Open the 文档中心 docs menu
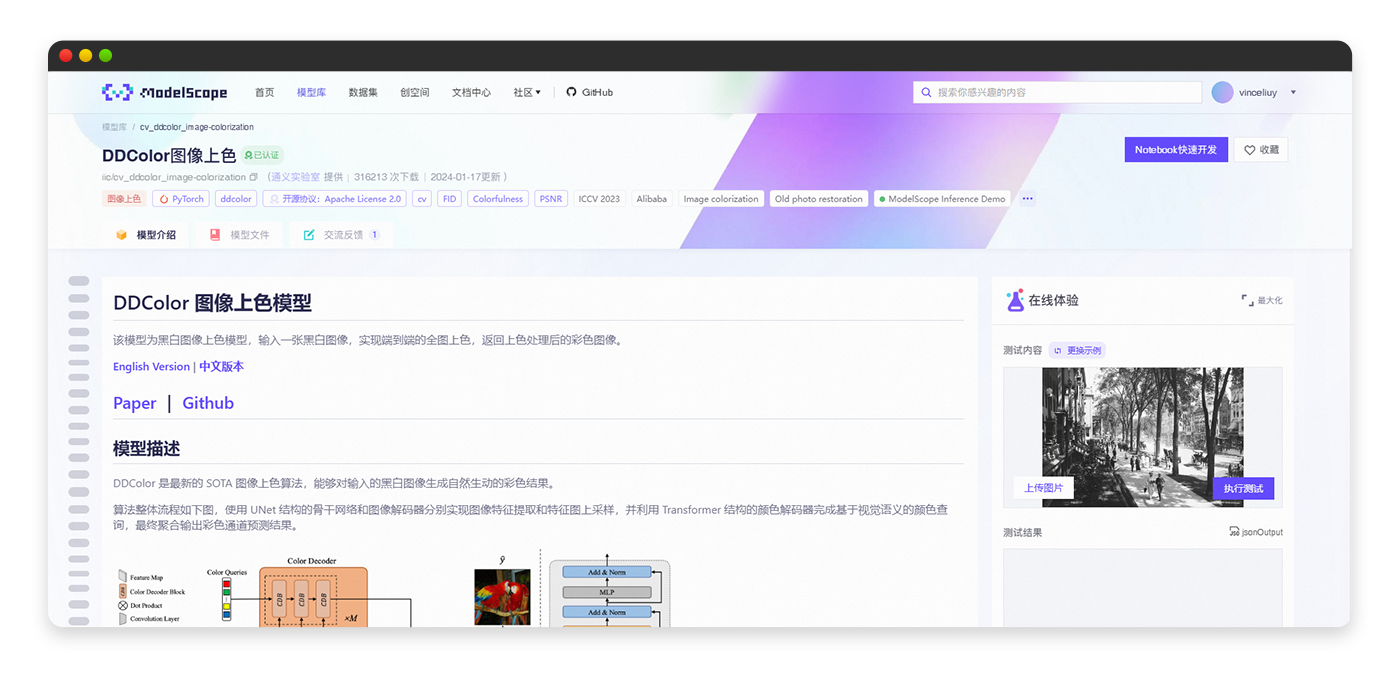The height and width of the screenshot is (700, 1400). point(471,92)
